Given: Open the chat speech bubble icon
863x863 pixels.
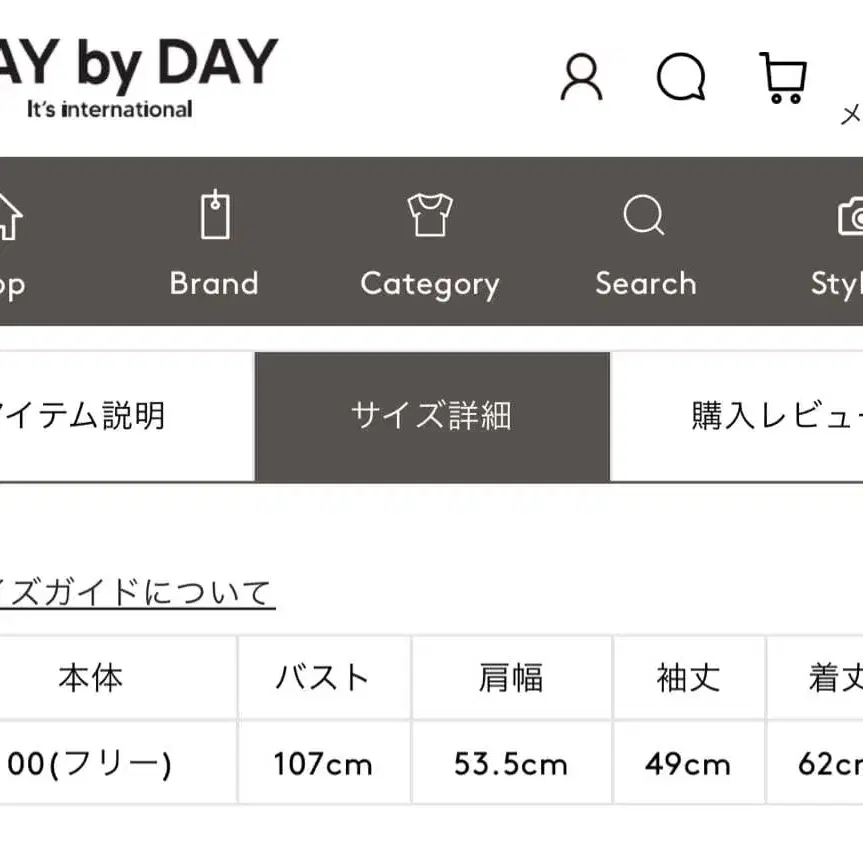Looking at the screenshot, I should pyautogui.click(x=681, y=77).
